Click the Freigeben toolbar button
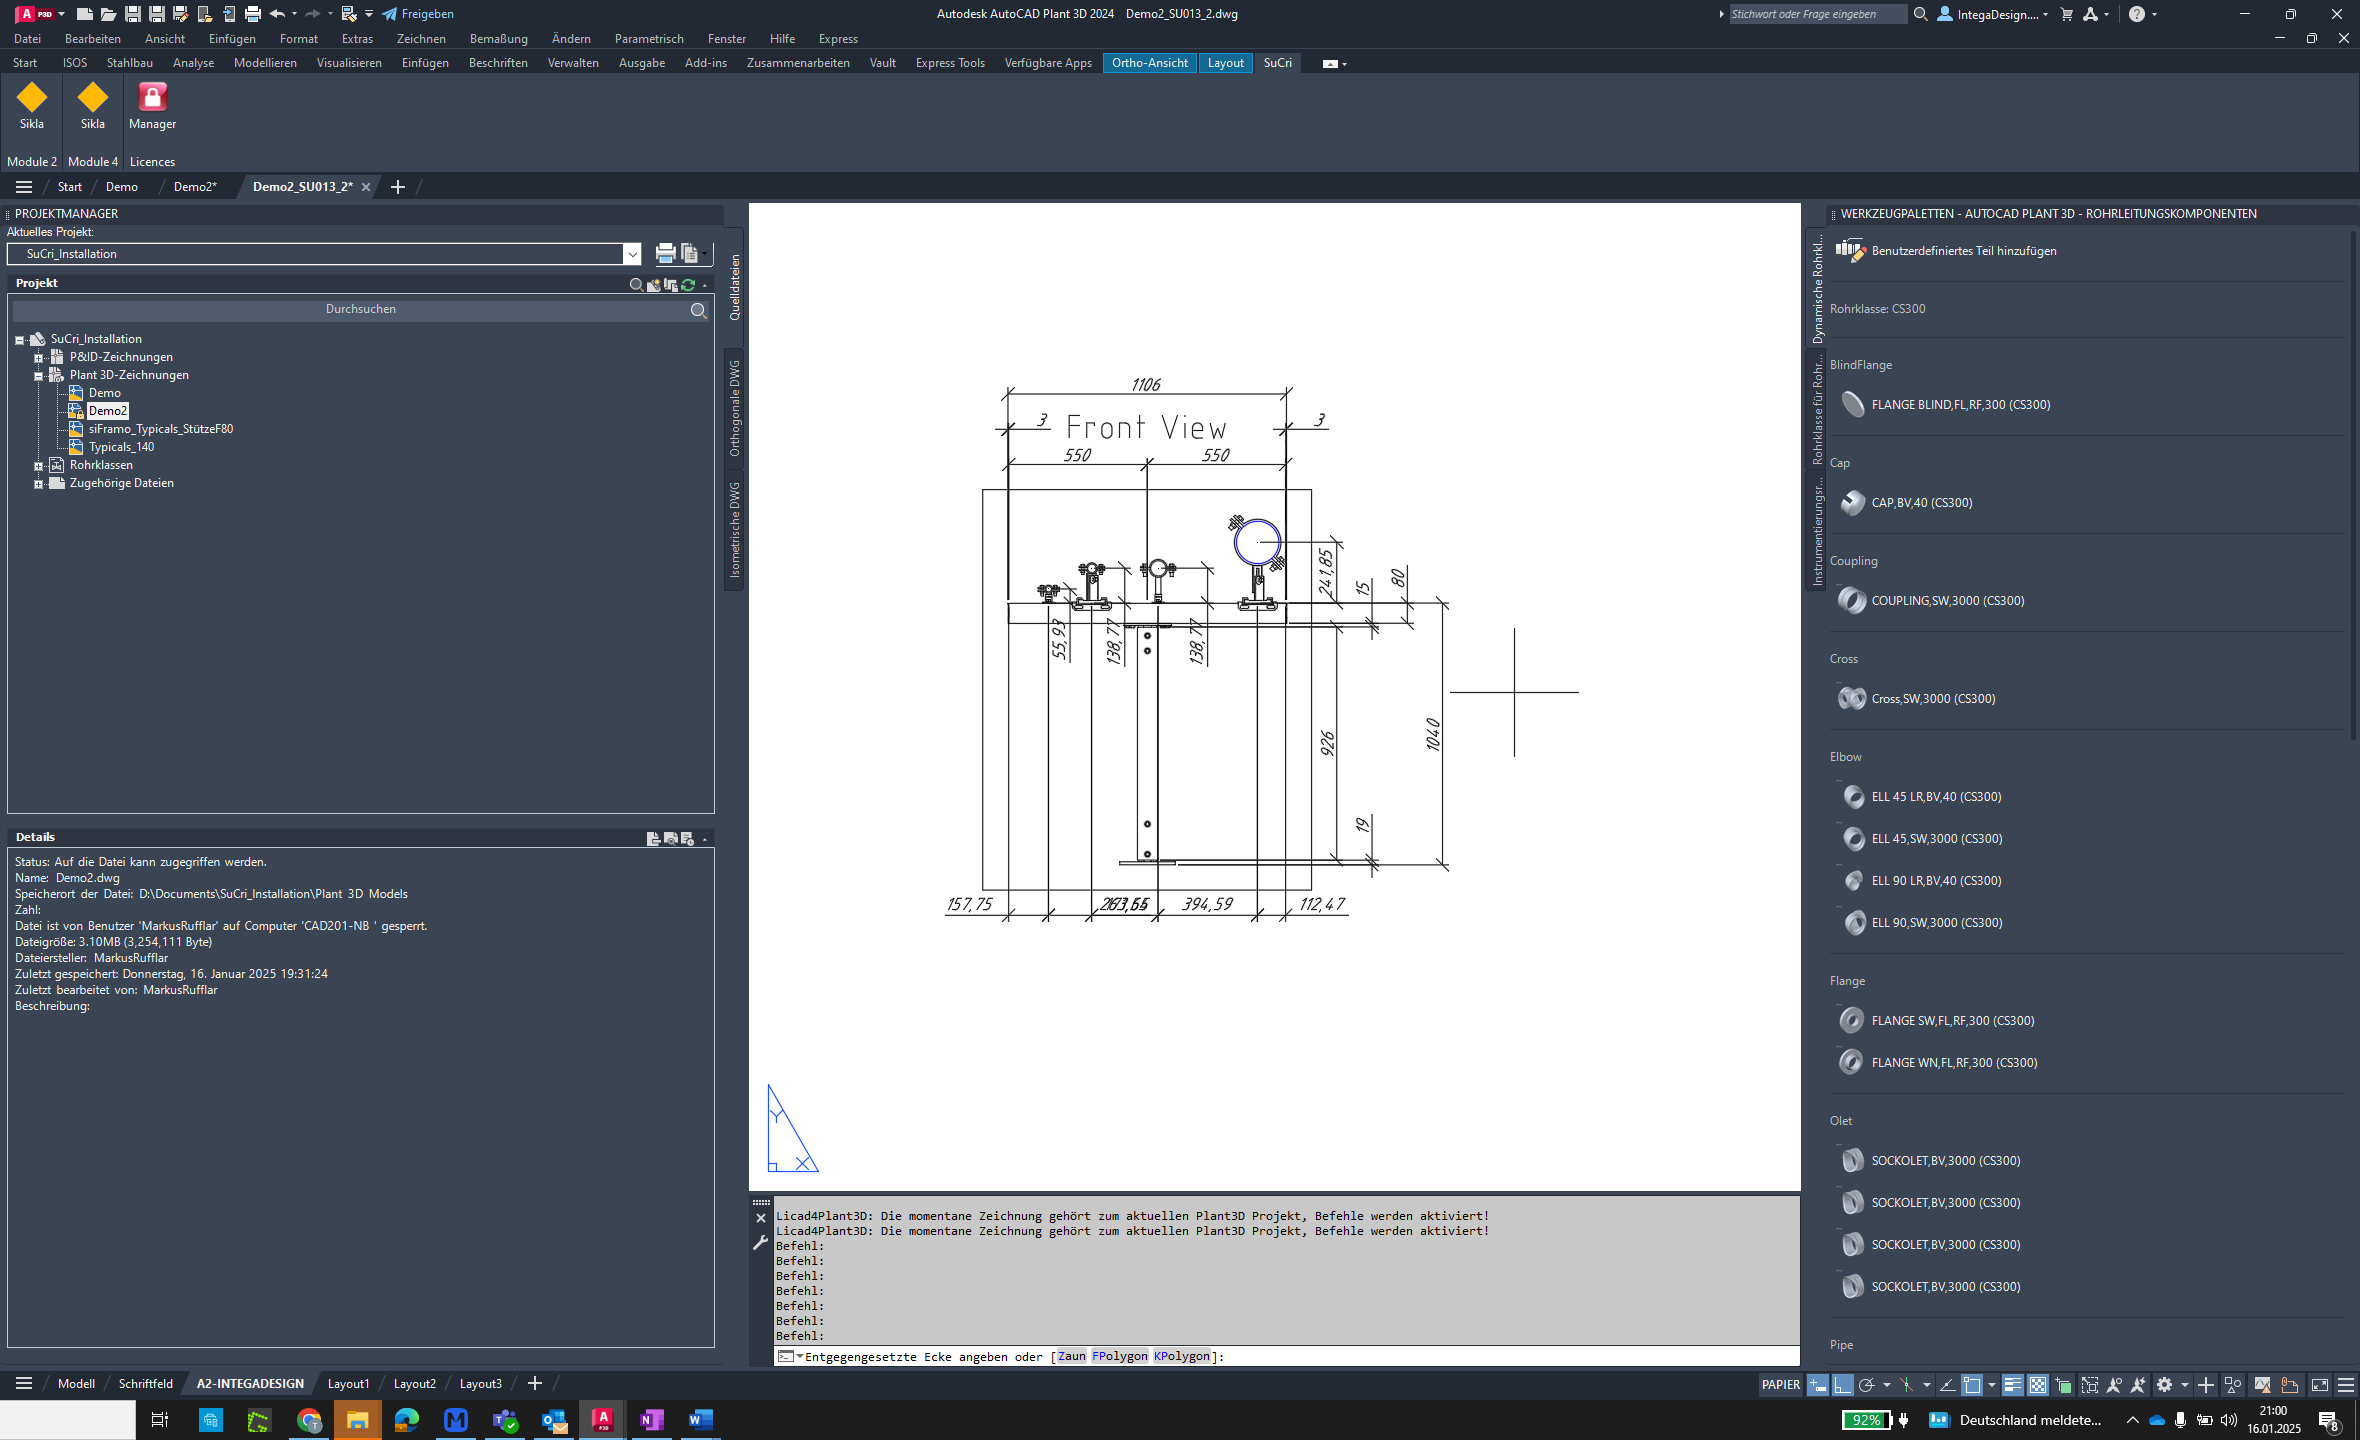 (416, 13)
